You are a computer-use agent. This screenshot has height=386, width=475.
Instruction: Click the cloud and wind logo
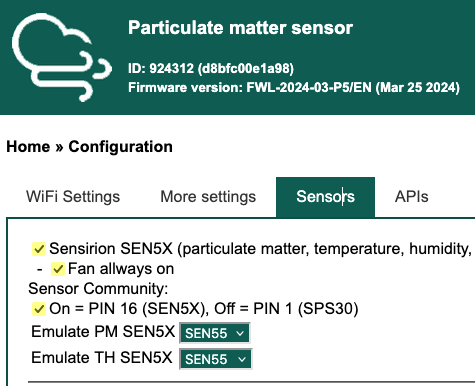click(x=62, y=57)
